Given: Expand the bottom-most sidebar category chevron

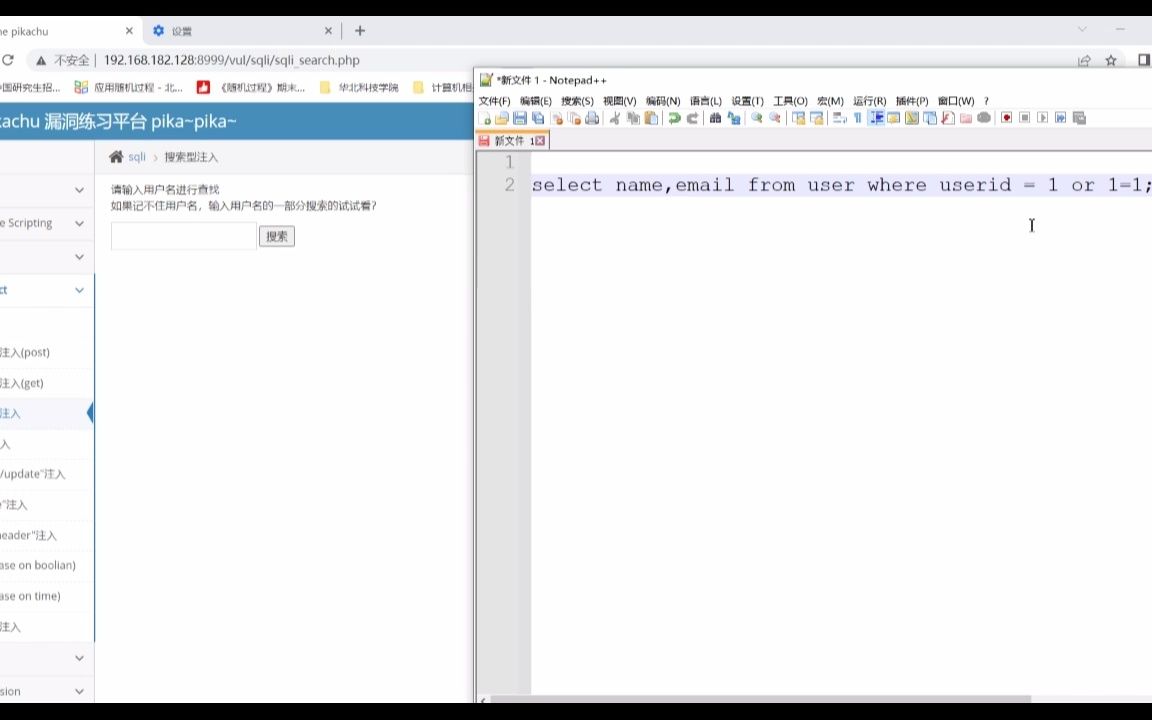Looking at the screenshot, I should [78, 691].
